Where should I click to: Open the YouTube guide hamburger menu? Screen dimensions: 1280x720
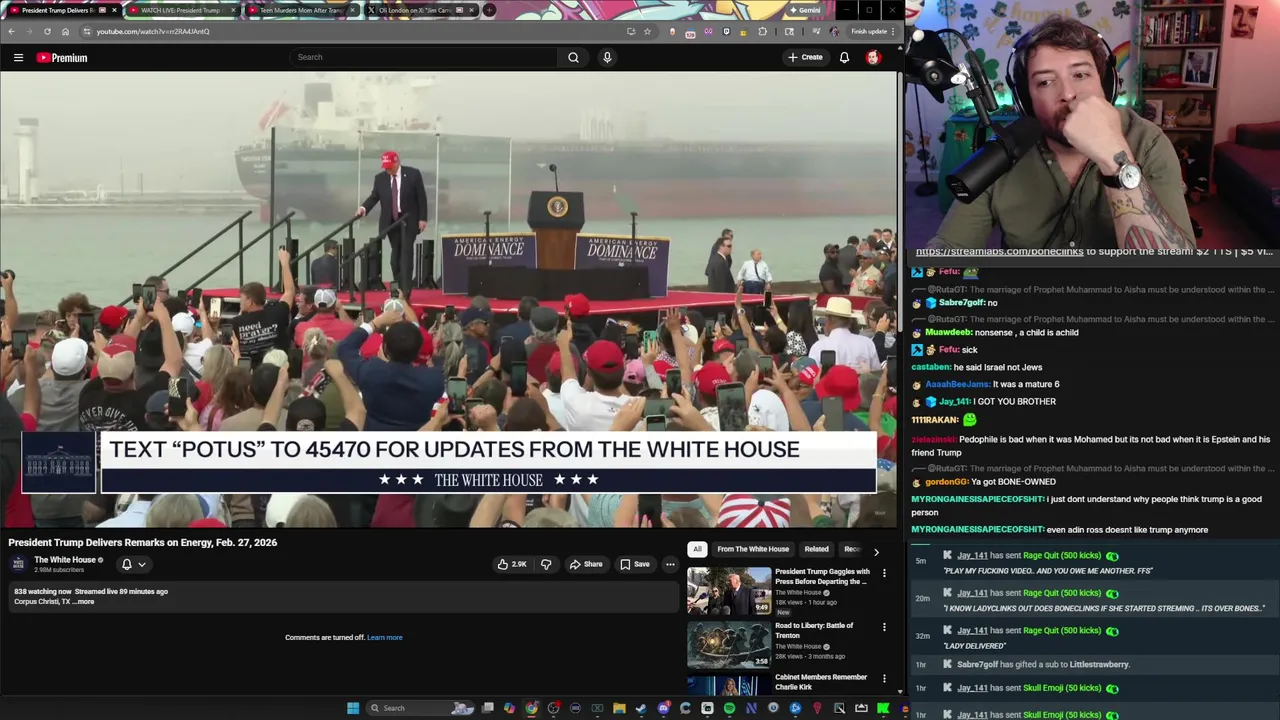[x=18, y=58]
